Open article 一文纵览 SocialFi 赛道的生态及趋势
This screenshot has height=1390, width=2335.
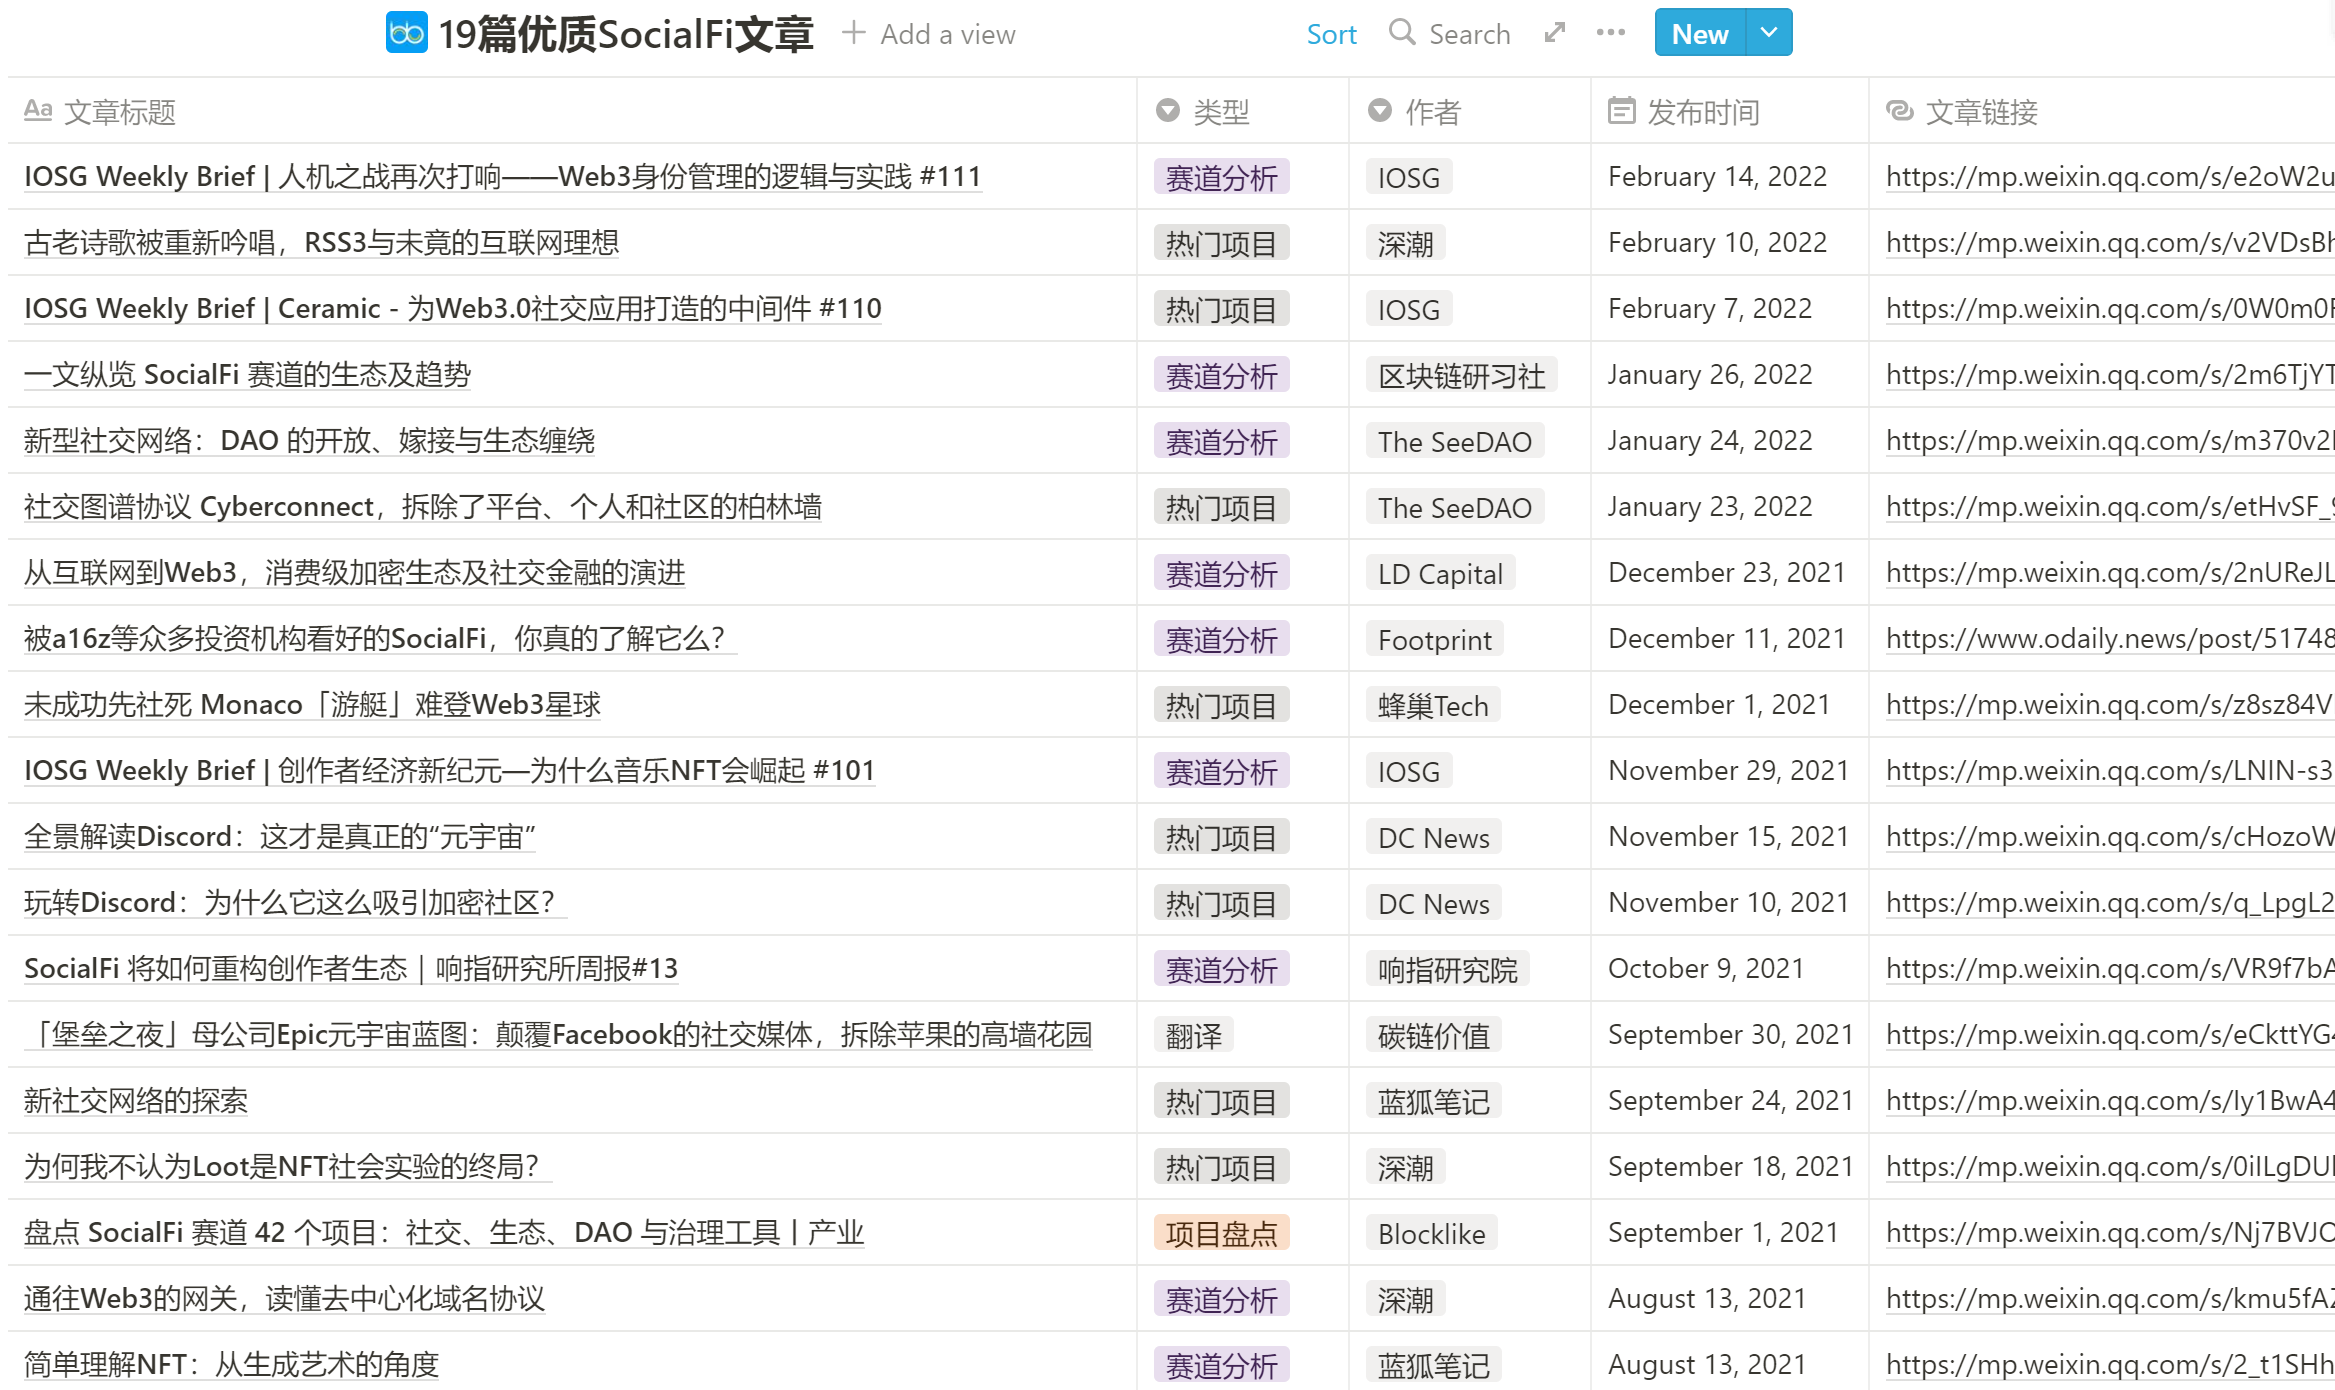(x=248, y=375)
